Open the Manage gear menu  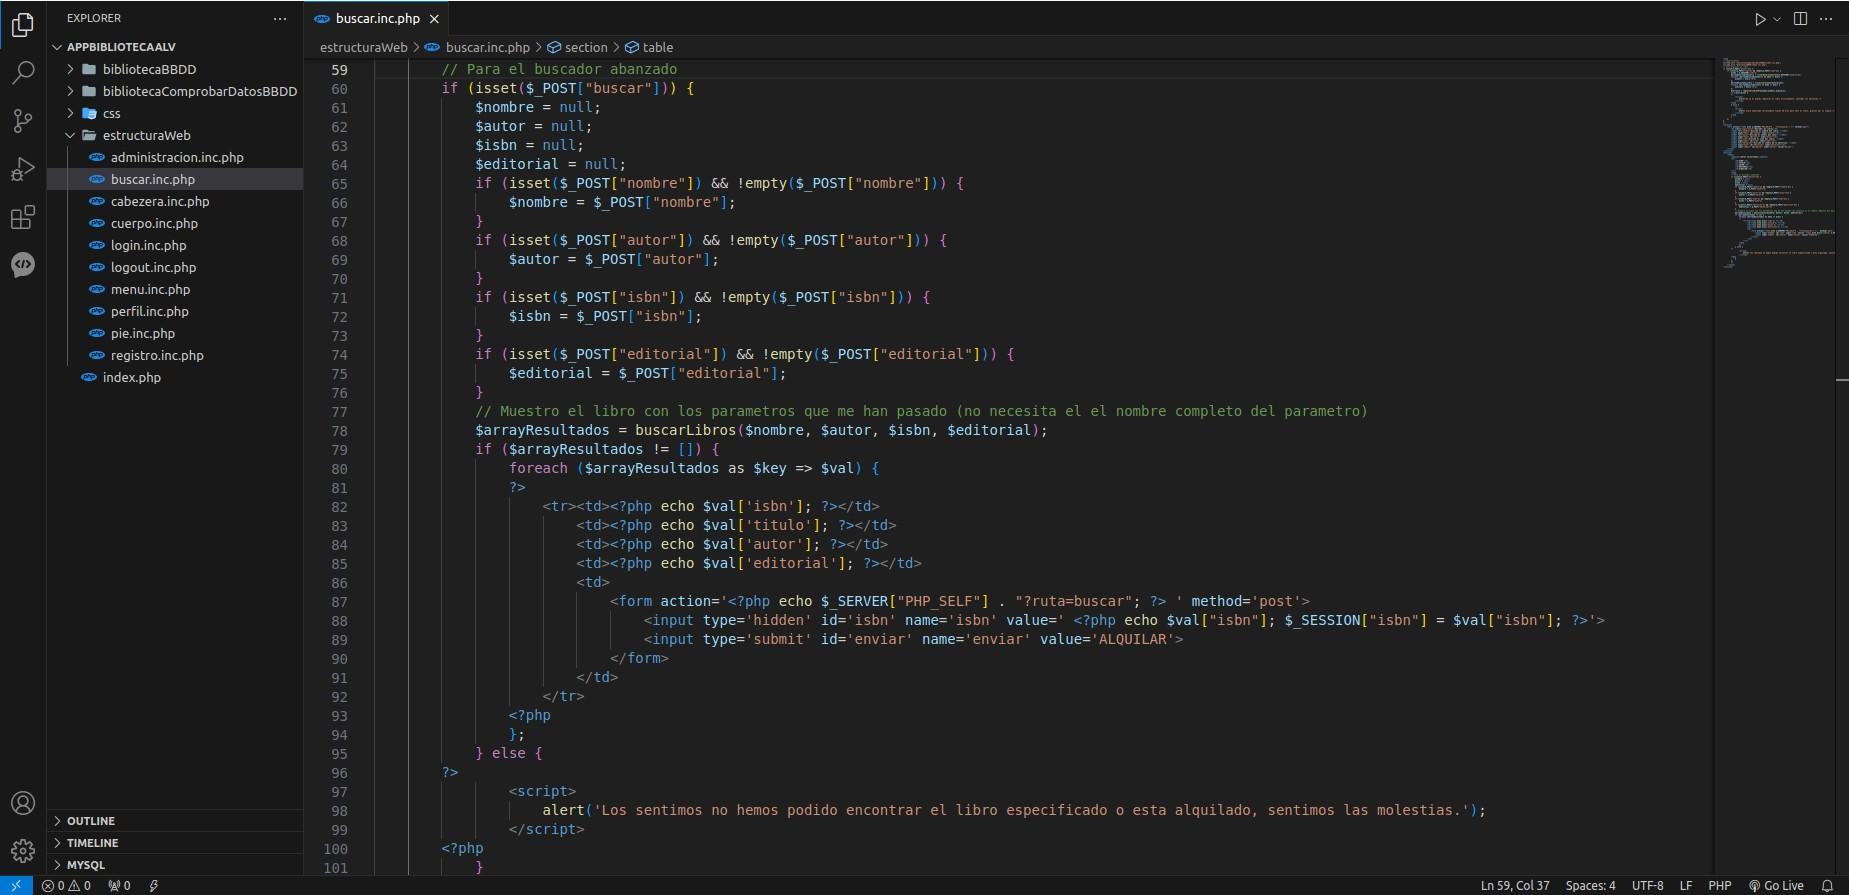click(x=22, y=851)
